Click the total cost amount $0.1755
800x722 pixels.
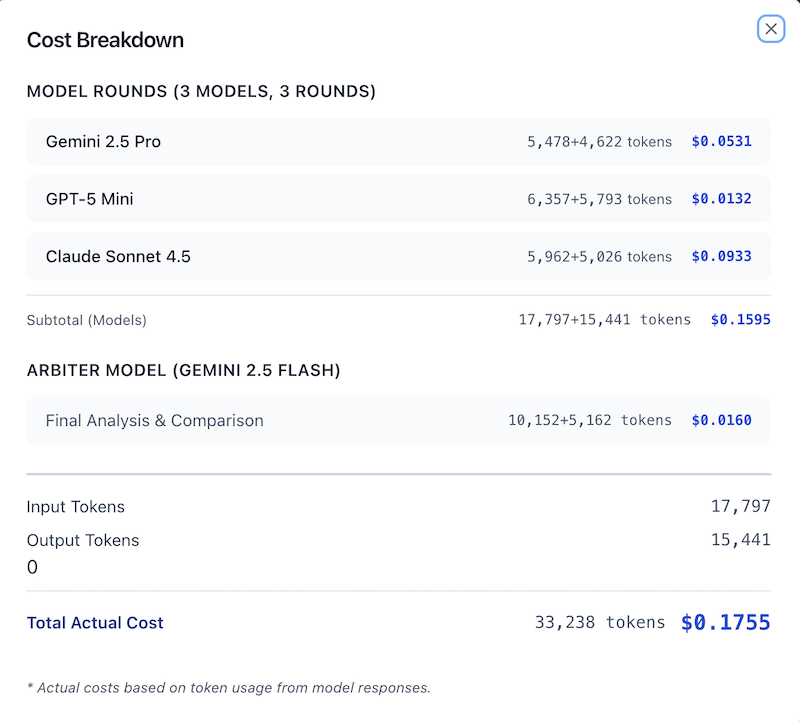click(x=725, y=623)
